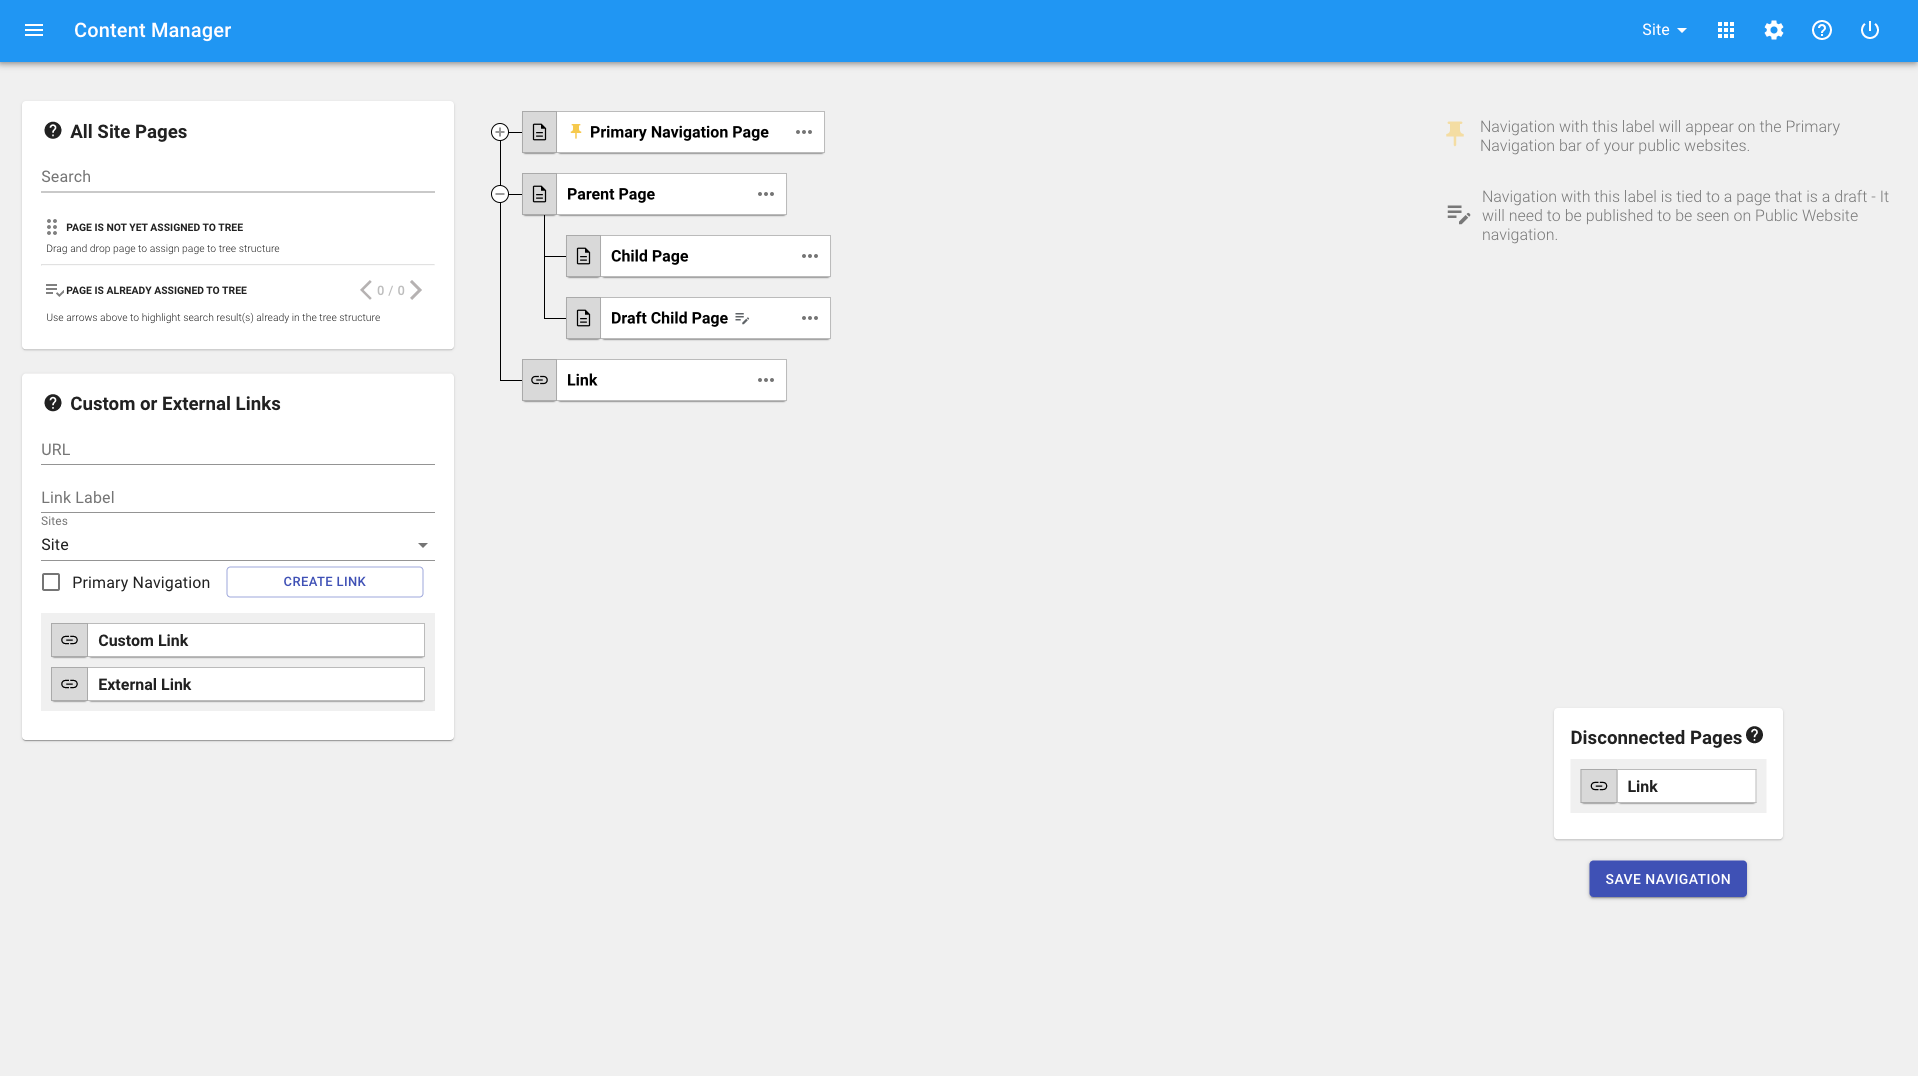Click the page icon of Primary Navigation Page
The image size is (1918, 1076).
pos(540,132)
